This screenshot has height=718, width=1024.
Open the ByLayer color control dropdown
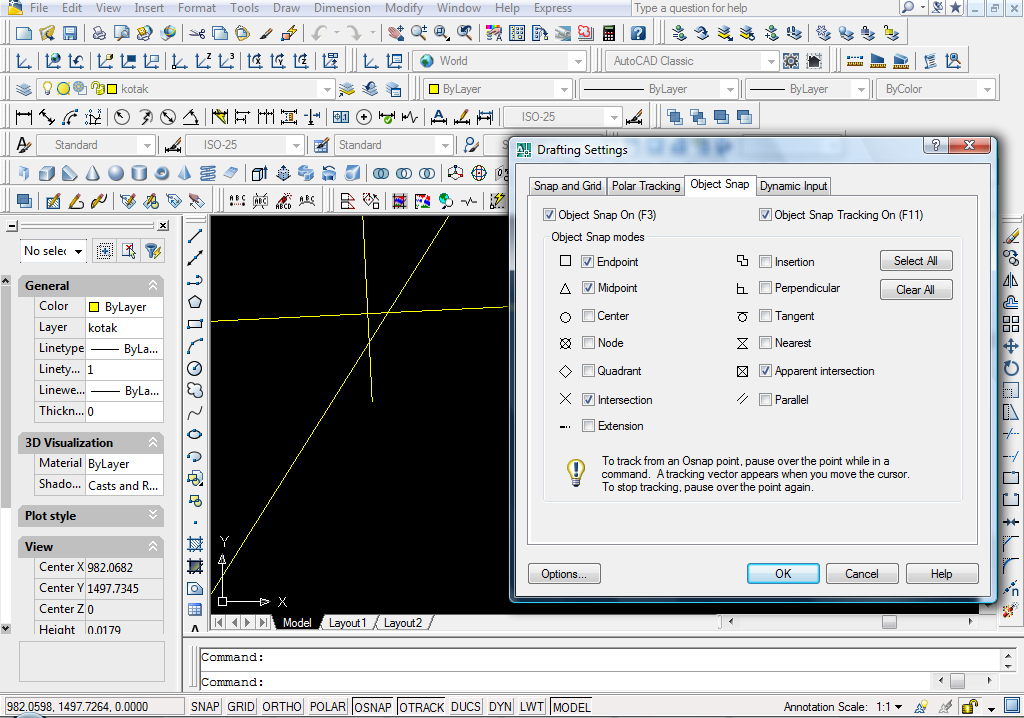pyautogui.click(x=564, y=89)
